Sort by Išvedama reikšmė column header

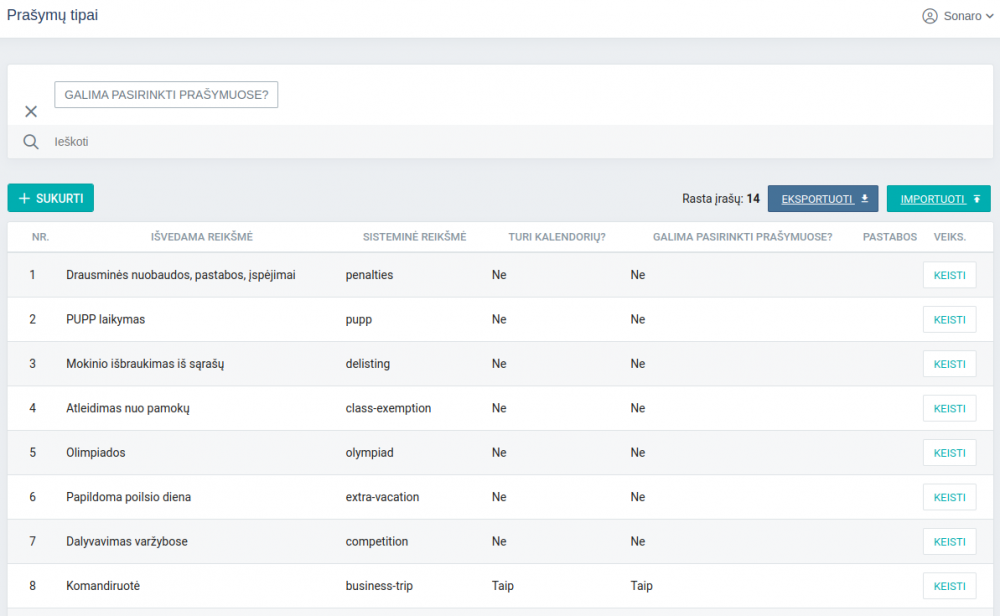202,237
